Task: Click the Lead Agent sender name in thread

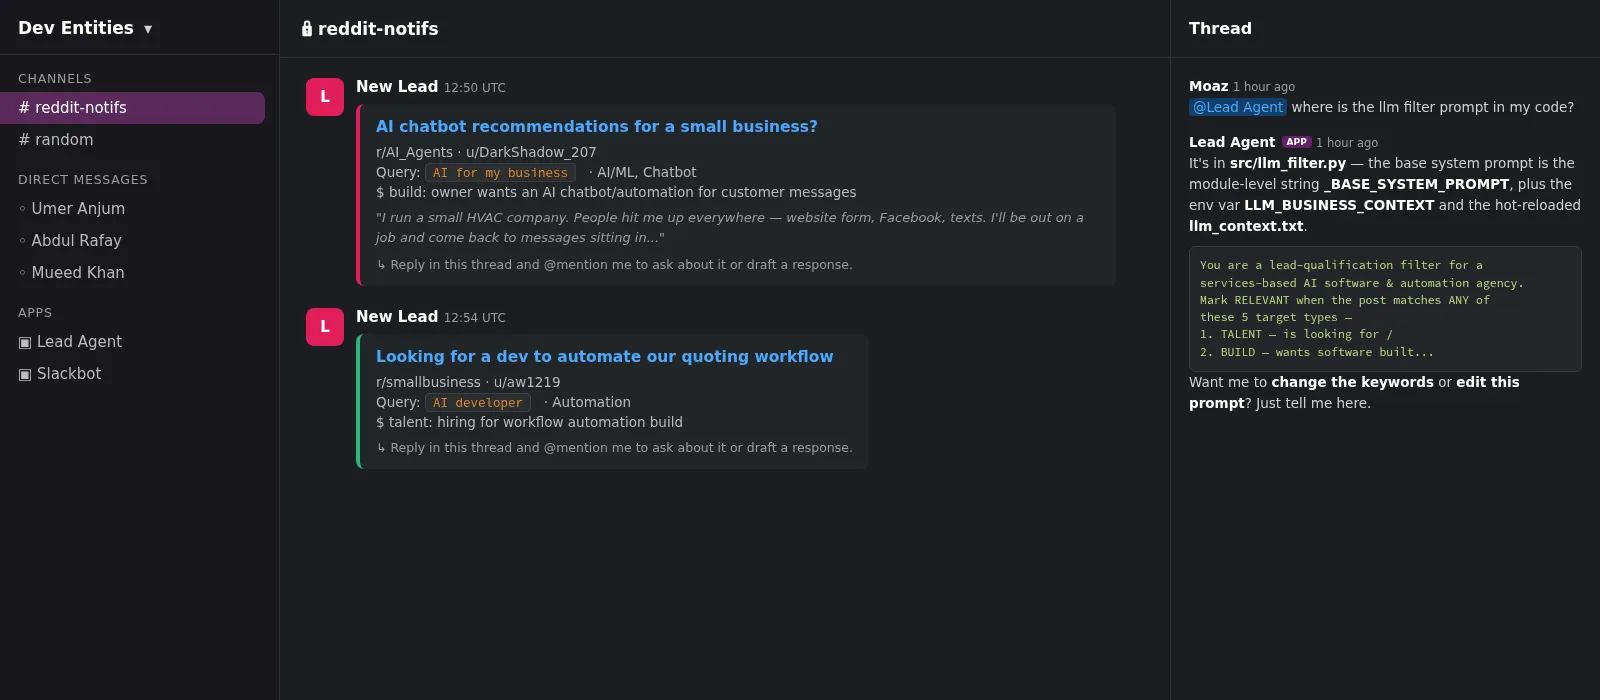Action: pyautogui.click(x=1232, y=142)
